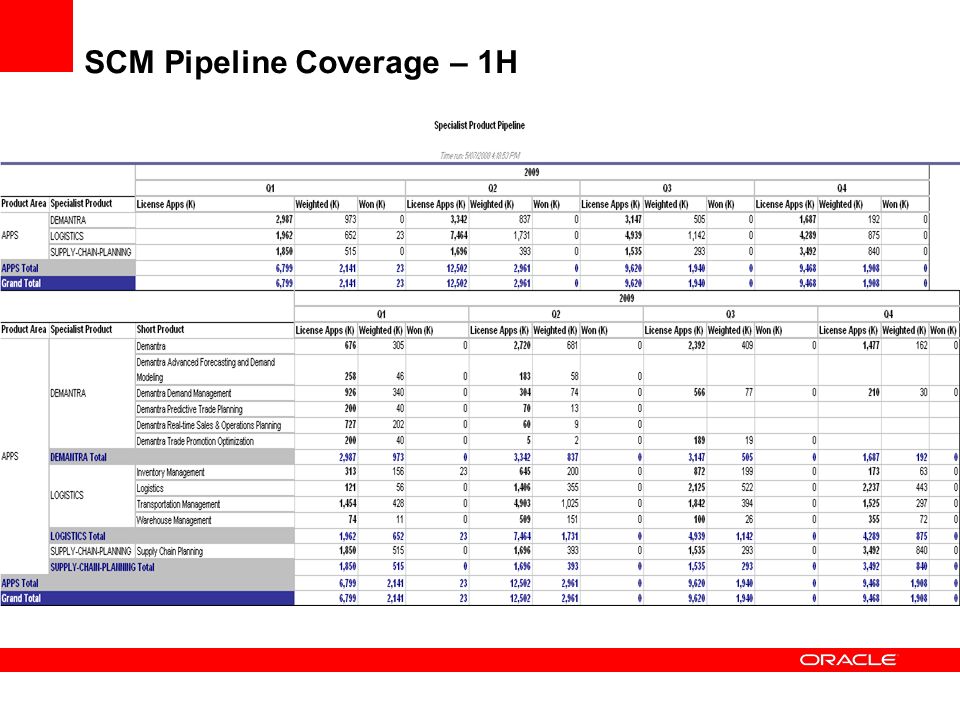Click the Oracle logo in the red footer
This screenshot has height=720, width=960.
coord(847,659)
